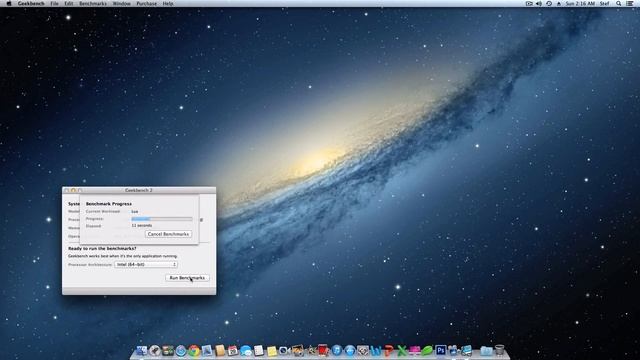Minimize the Geekbench 2 window

(x=73, y=190)
